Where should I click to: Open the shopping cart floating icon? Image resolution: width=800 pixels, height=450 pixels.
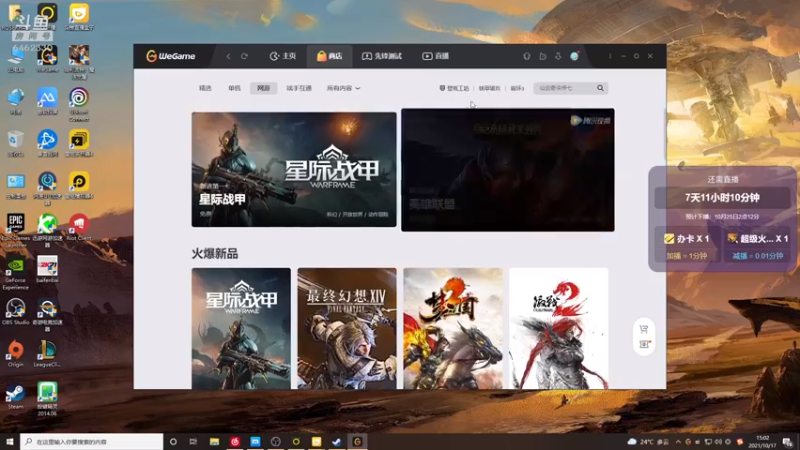click(x=644, y=329)
